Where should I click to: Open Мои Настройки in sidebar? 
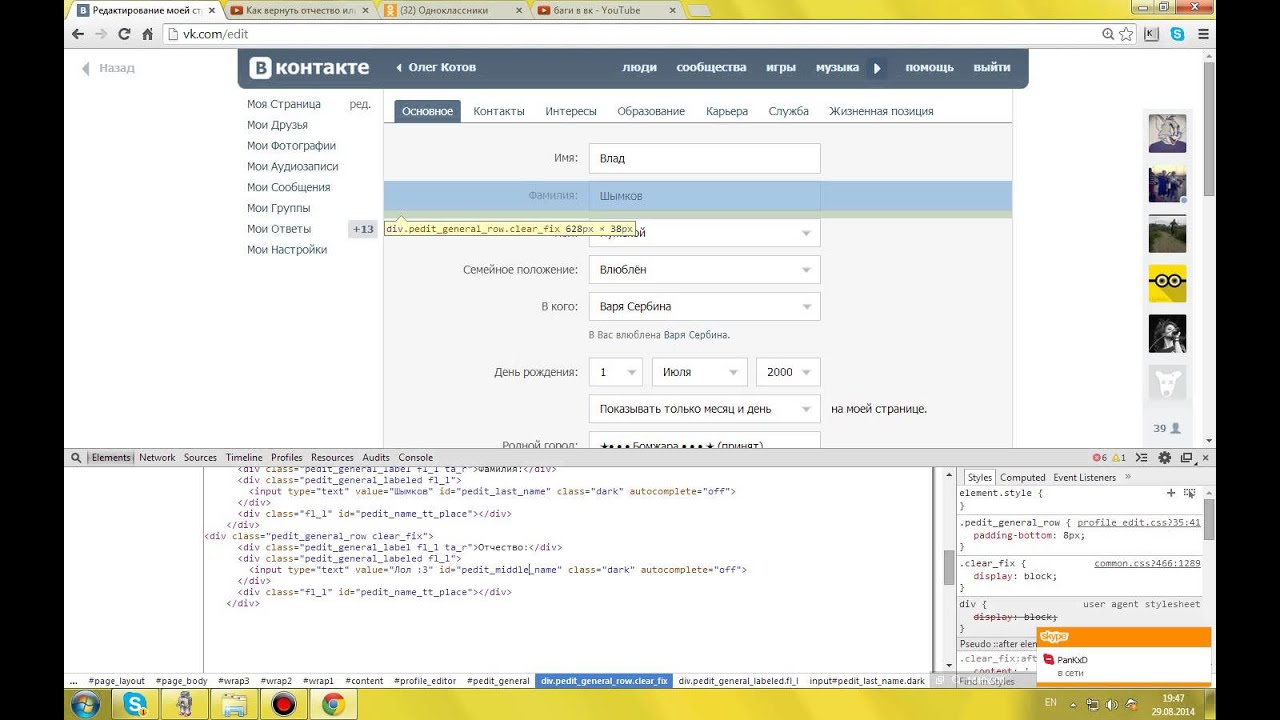[x=287, y=250]
